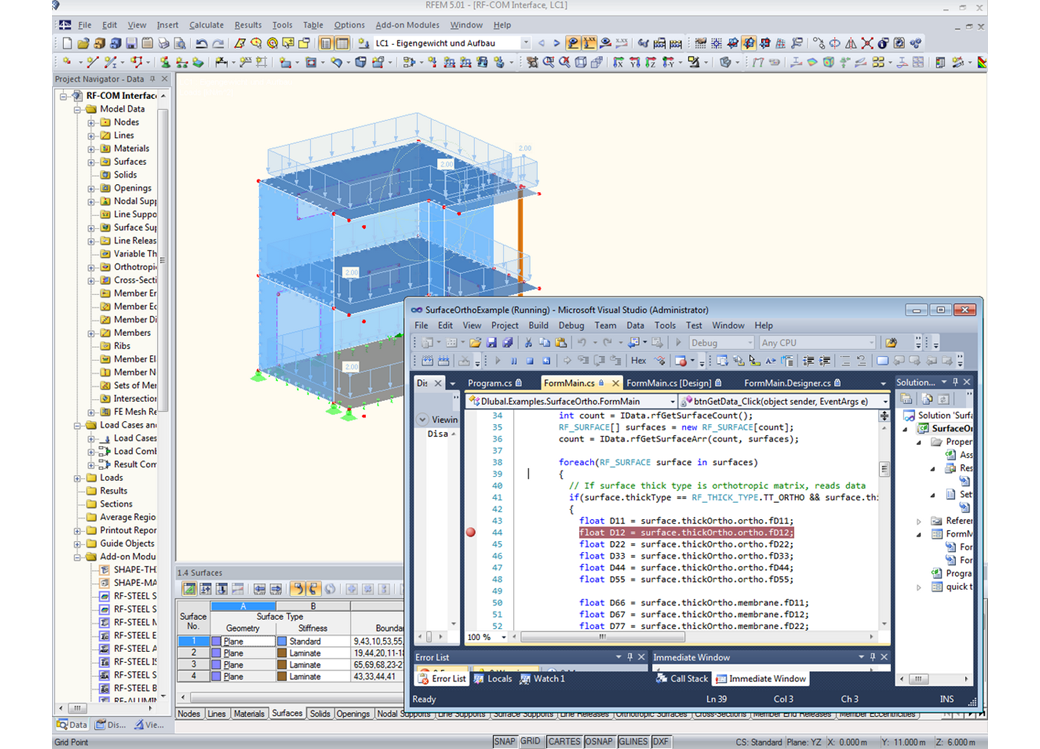Click the Print icon in RFEM toolbar
Viewport: 1040px width, 749px height.
(x=163, y=44)
